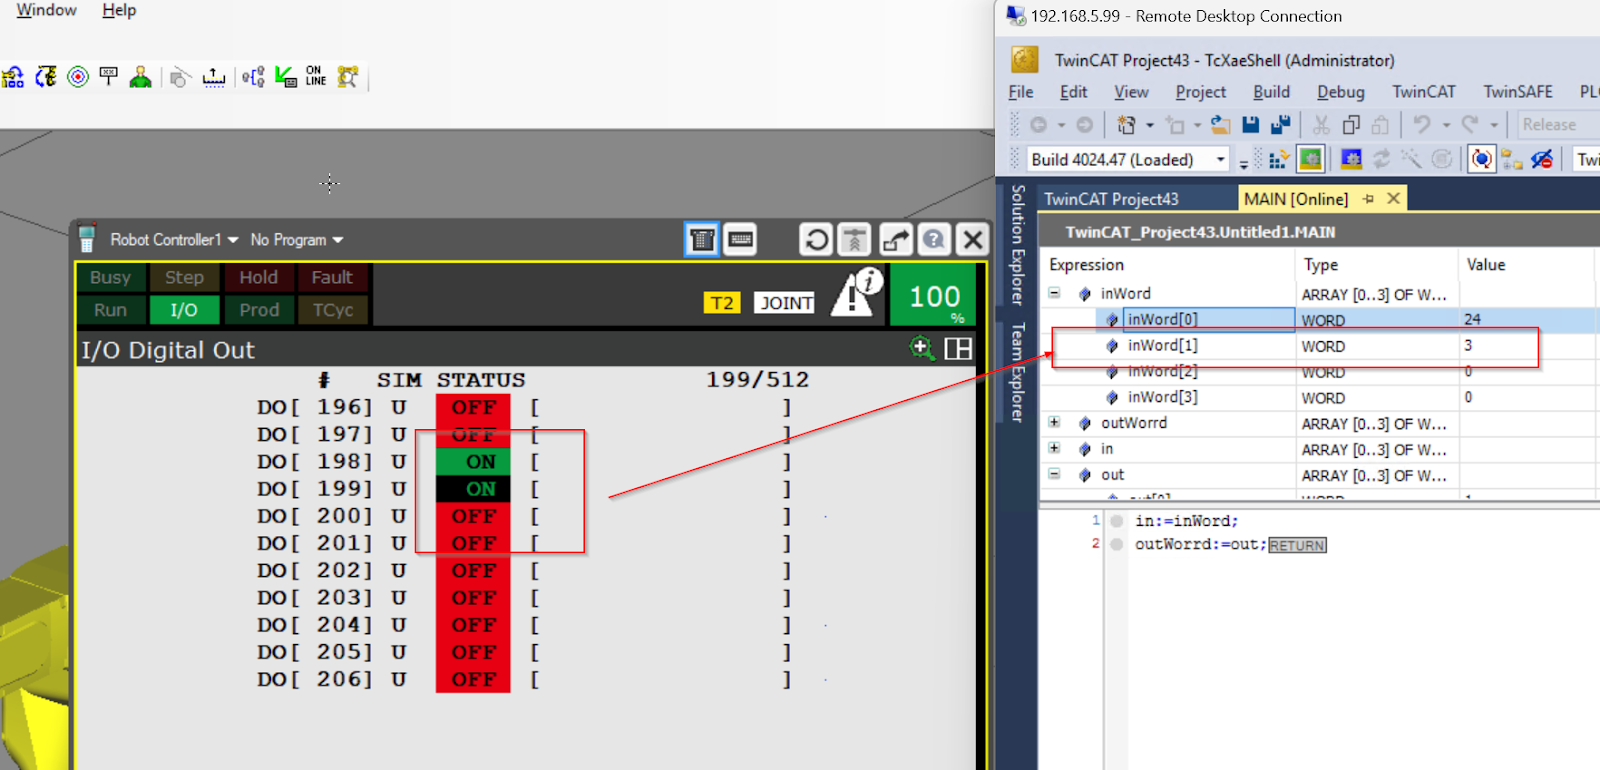The image size is (1600, 770).
Task: Select the inWord[0] expression field
Action: tap(1208, 319)
